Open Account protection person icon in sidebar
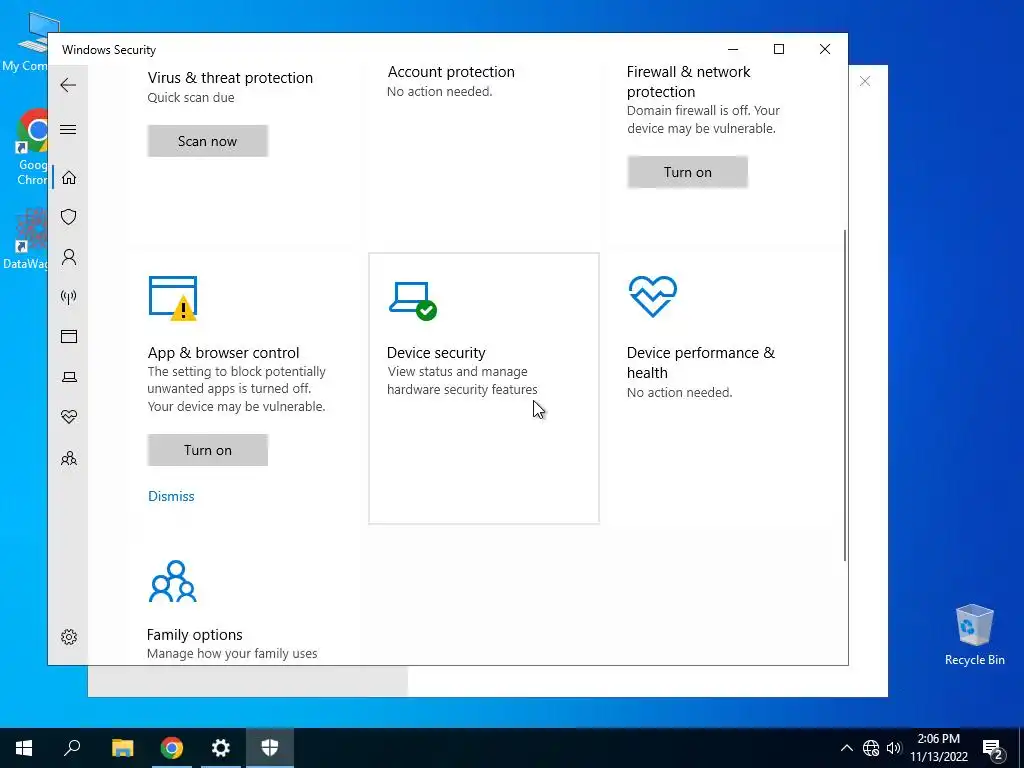 pyautogui.click(x=69, y=257)
